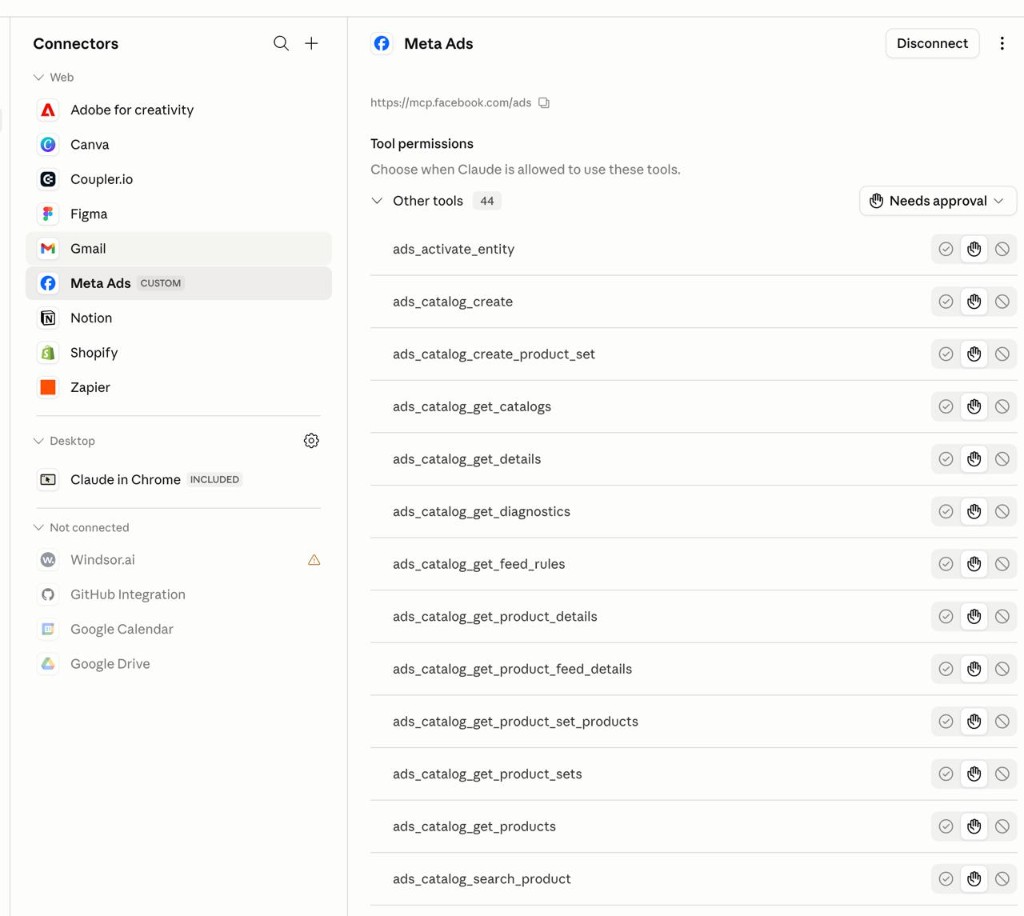1024x916 pixels.
Task: Always allow ads_catalog_get_product_details tool
Action: pyautogui.click(x=946, y=616)
